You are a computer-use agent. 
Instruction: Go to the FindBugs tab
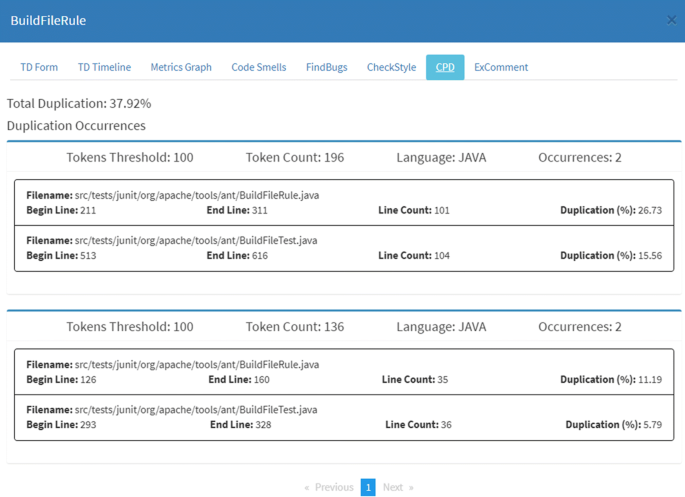coord(326,67)
